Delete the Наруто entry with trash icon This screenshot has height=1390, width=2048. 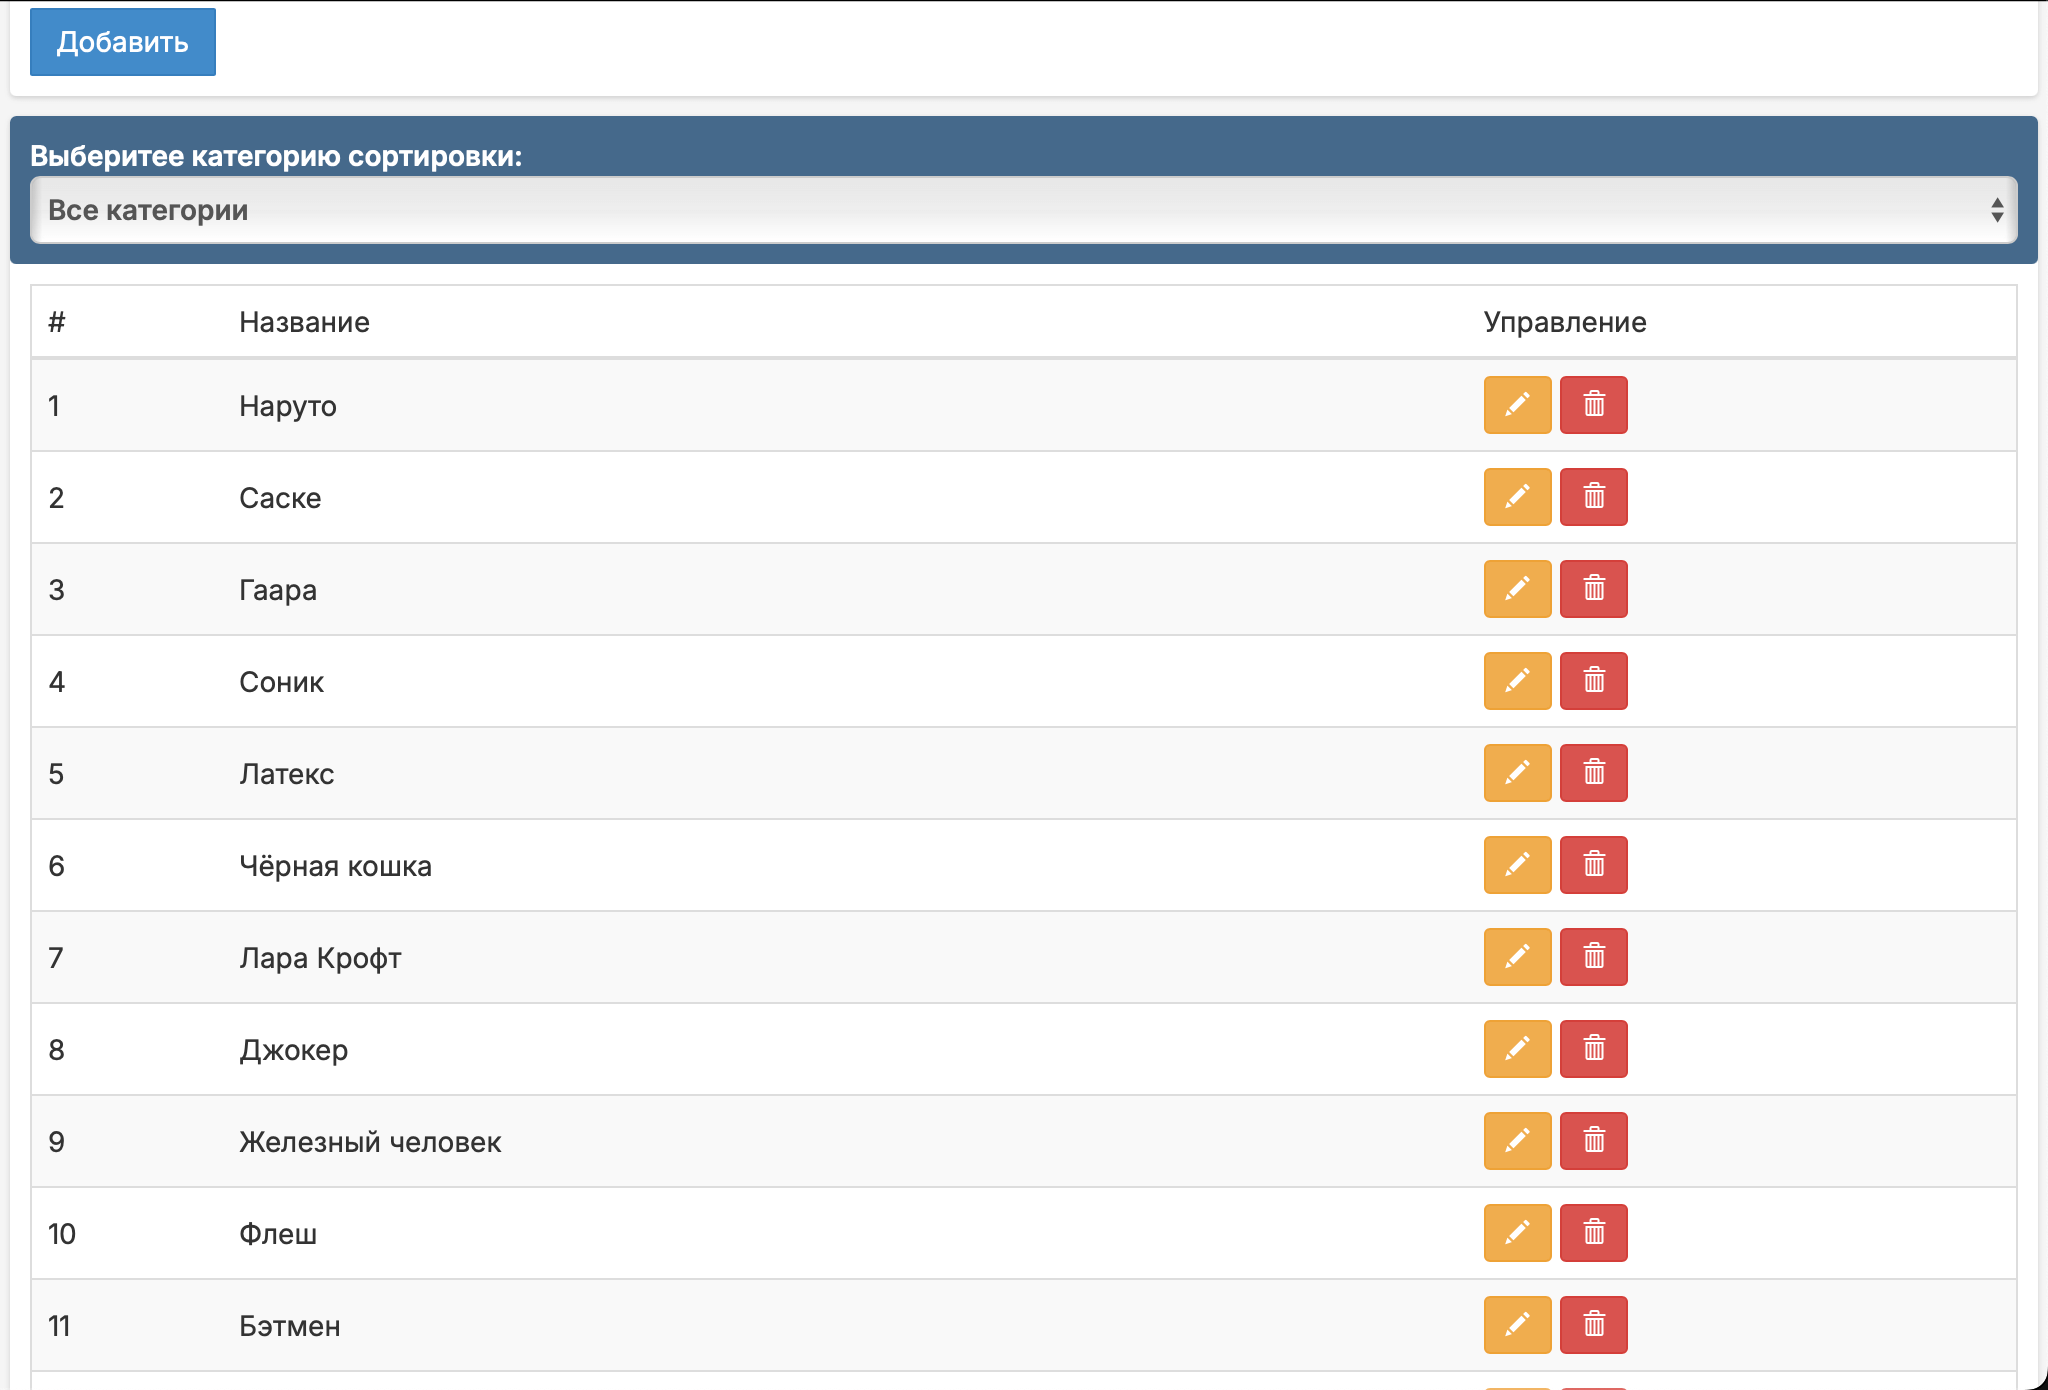pos(1593,405)
